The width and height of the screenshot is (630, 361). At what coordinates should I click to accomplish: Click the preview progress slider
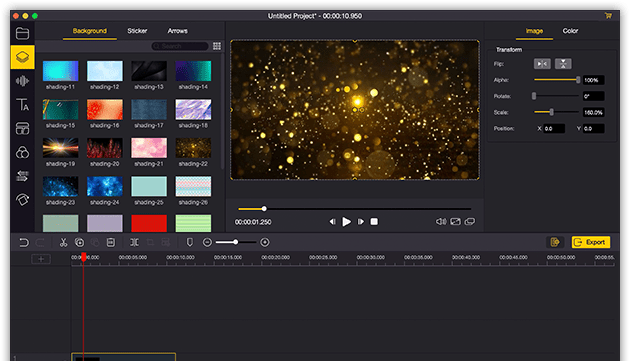tap(354, 209)
